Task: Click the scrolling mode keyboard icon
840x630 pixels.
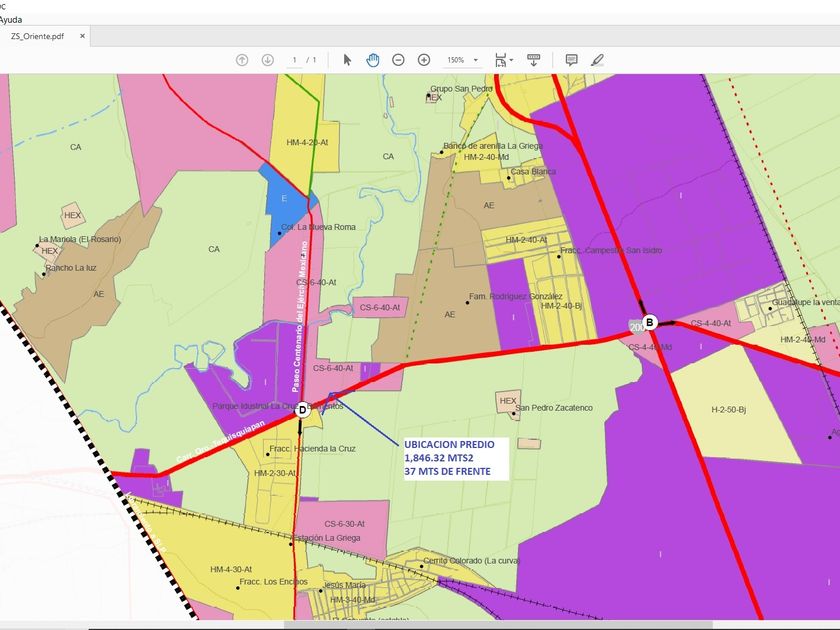Action: [x=534, y=60]
